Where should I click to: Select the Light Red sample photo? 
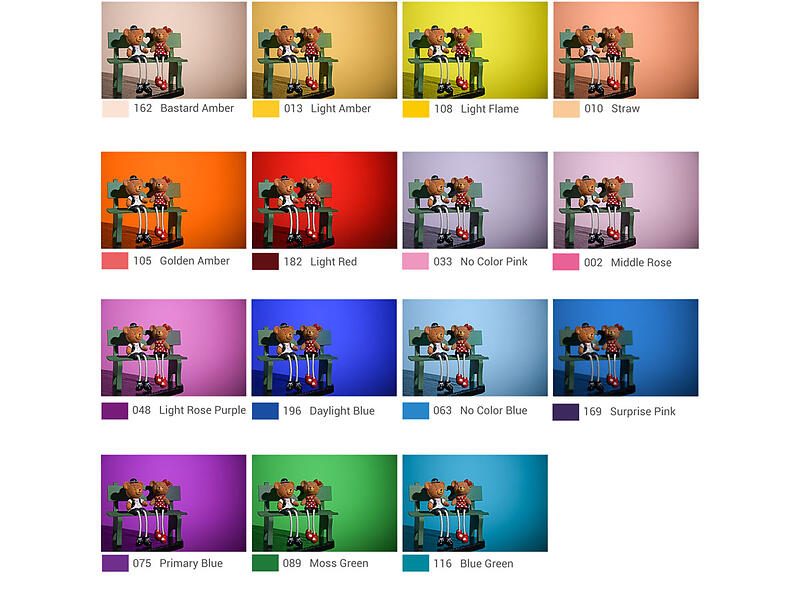pyautogui.click(x=324, y=200)
